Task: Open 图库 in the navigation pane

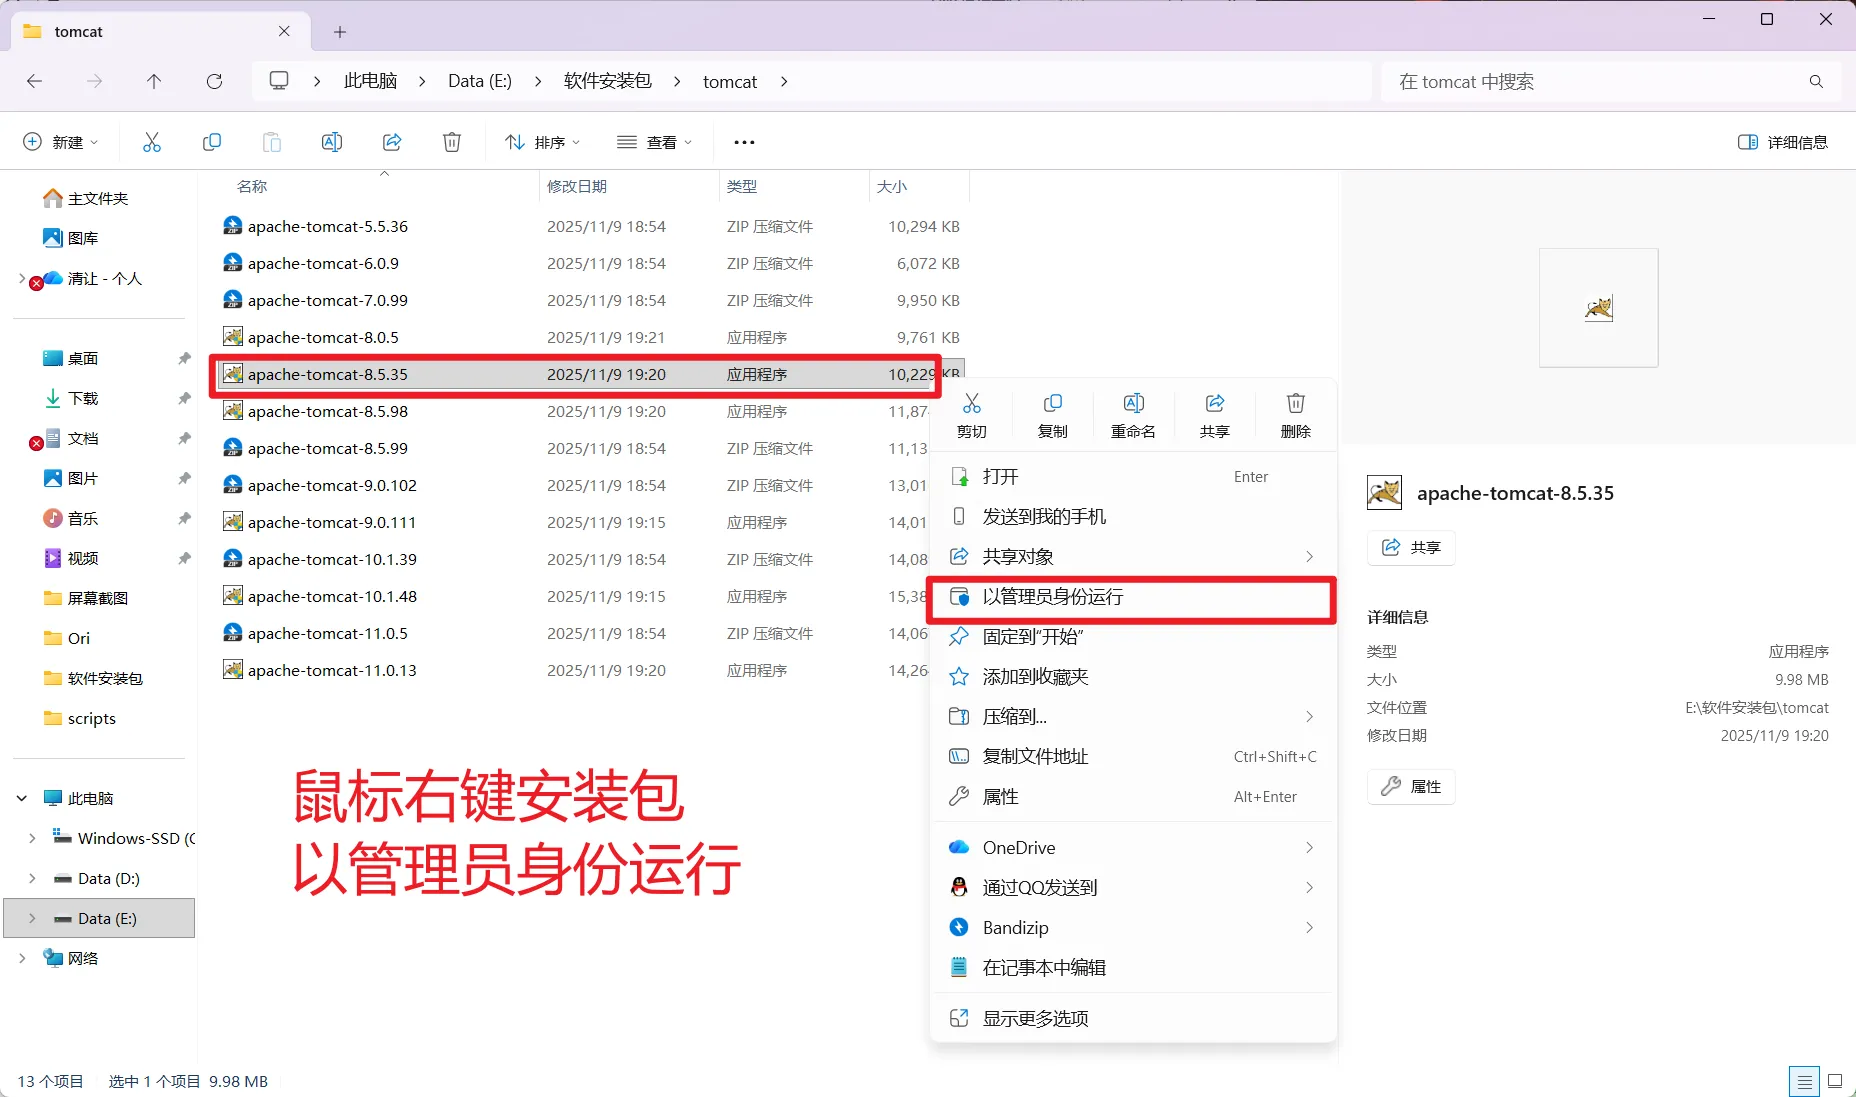Action: [83, 238]
